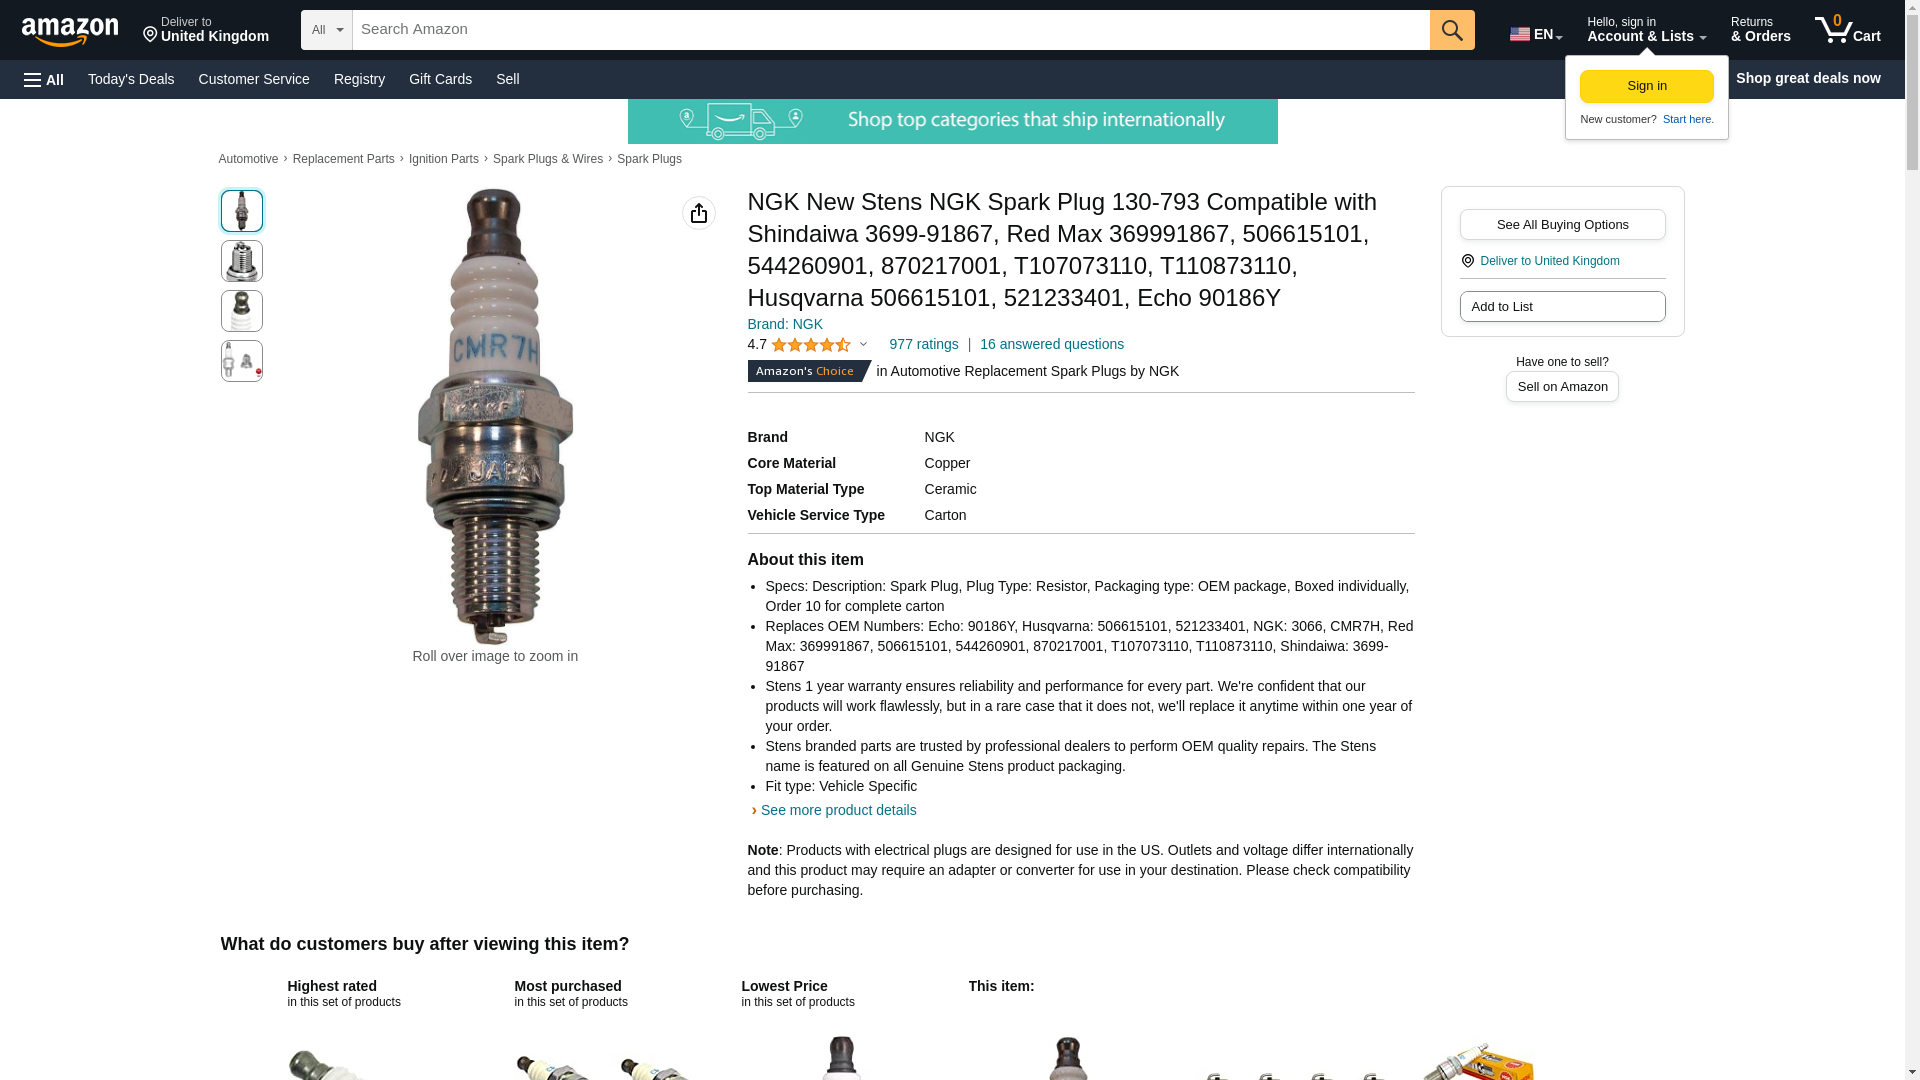Focus the Search Amazon input field
The width and height of the screenshot is (1920, 1080).
tap(891, 30)
